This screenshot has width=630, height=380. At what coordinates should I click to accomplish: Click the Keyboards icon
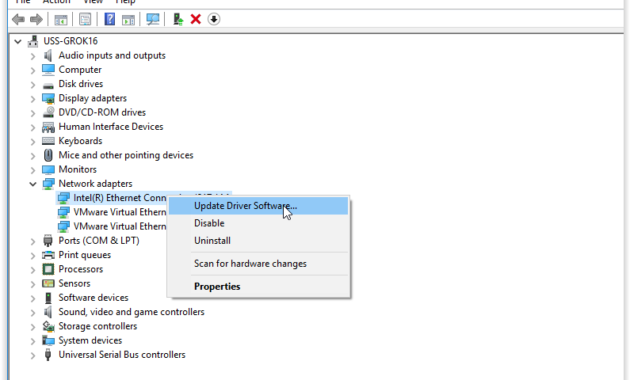(48, 141)
